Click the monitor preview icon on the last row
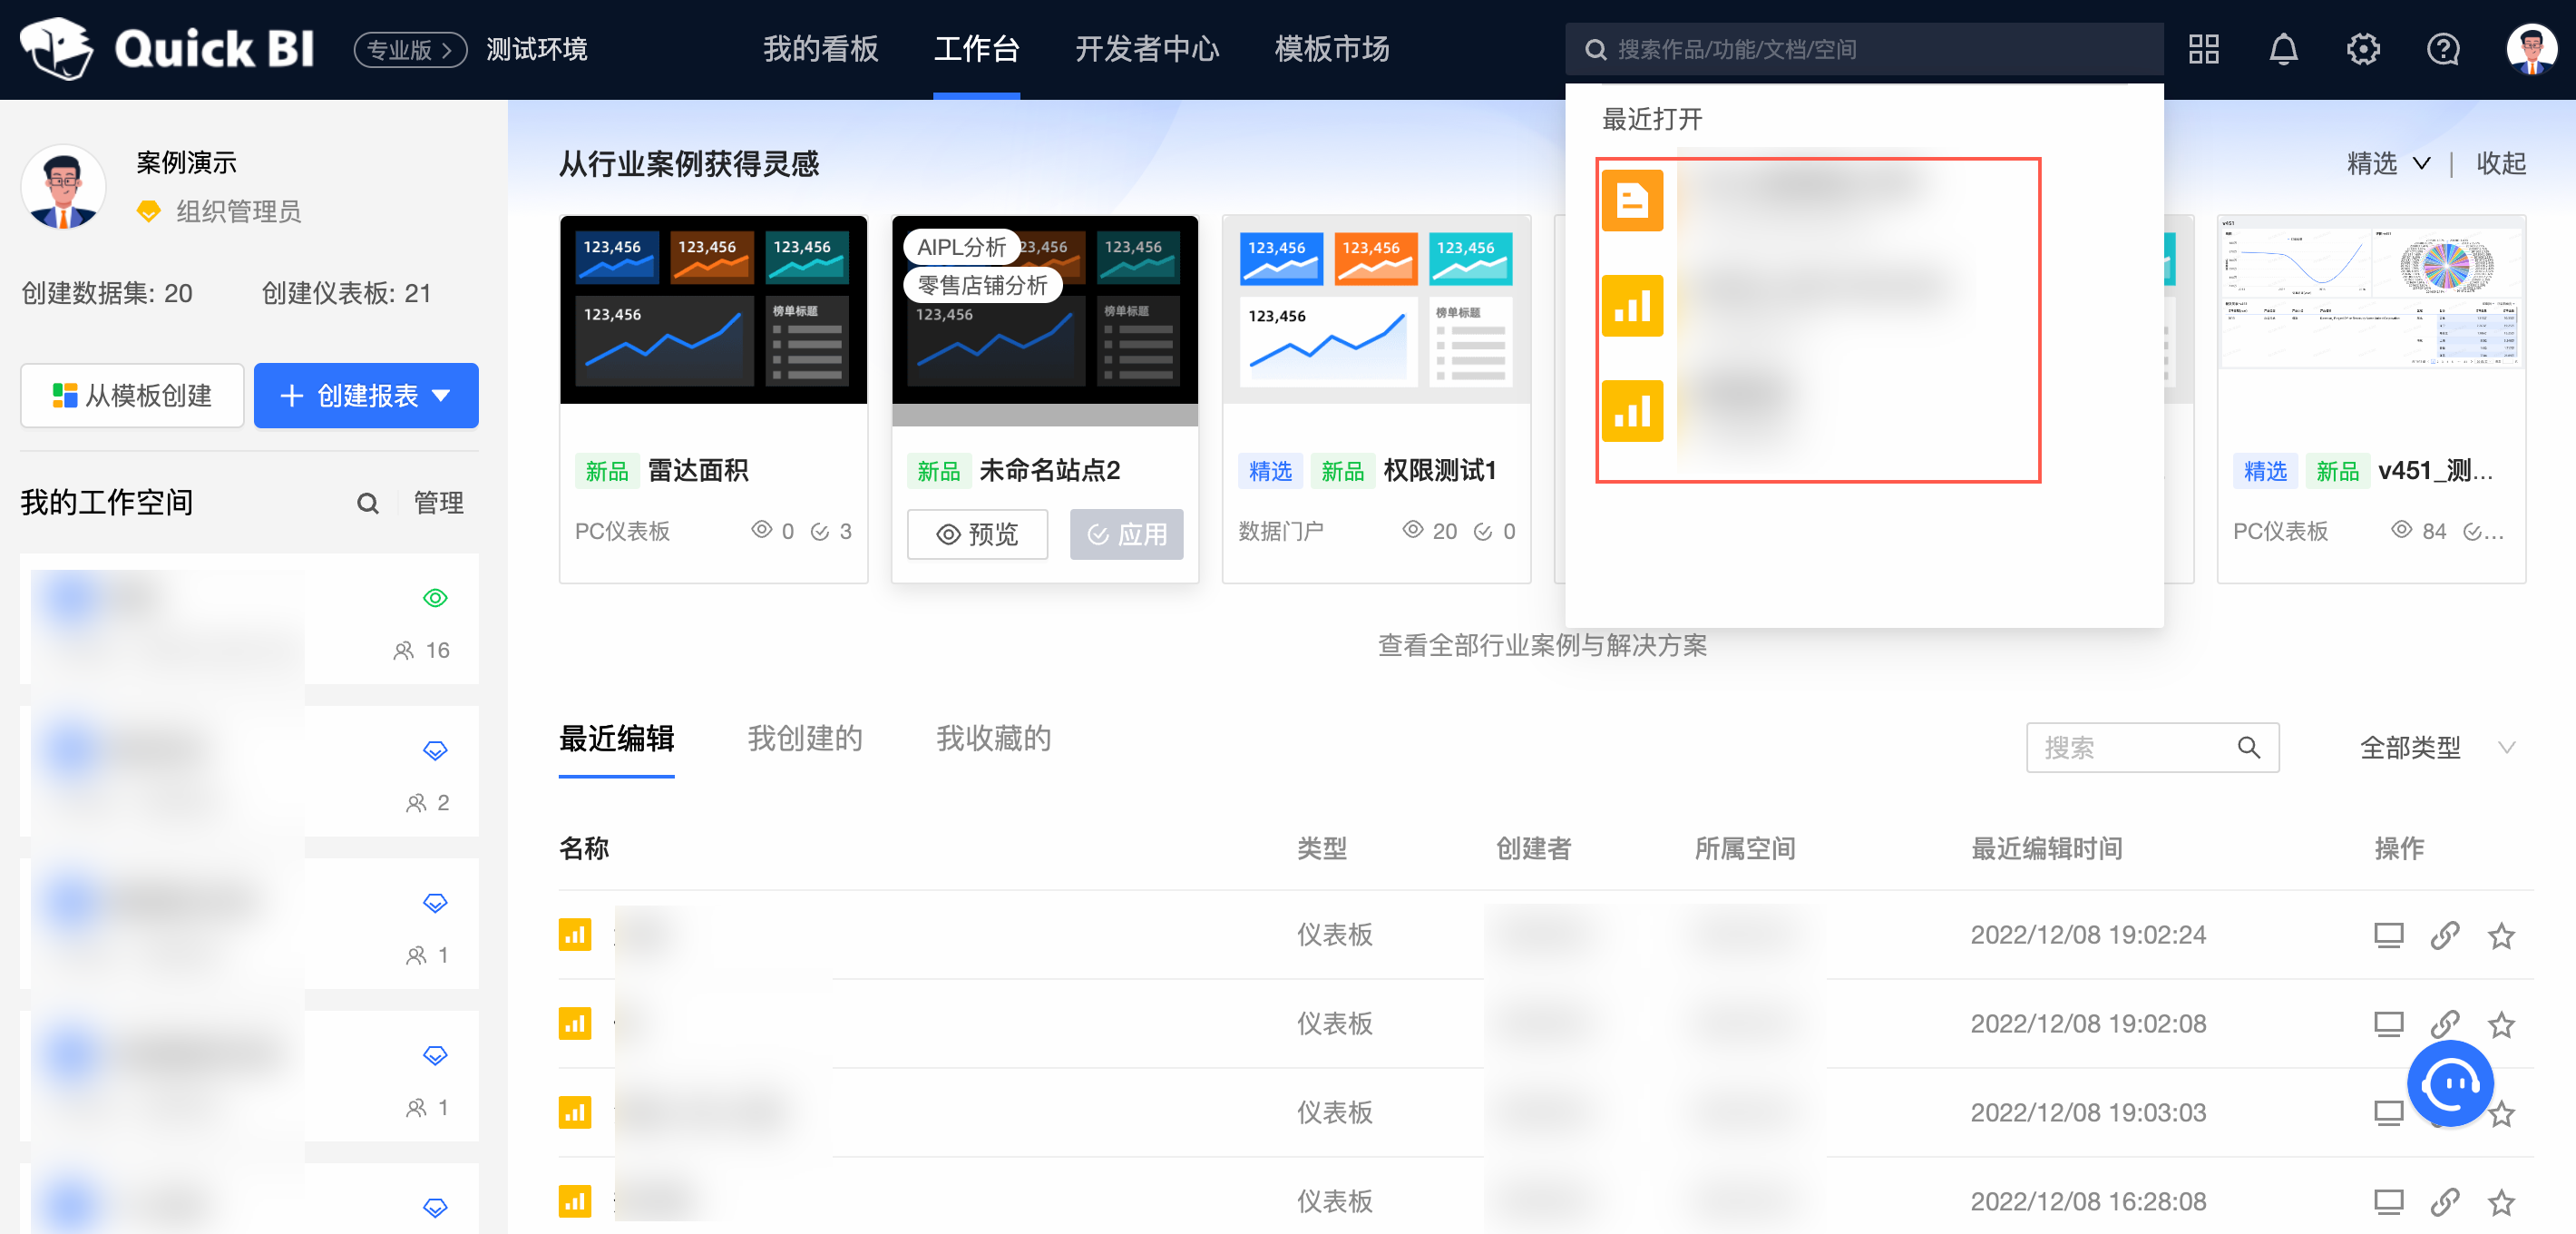2576x1234 pixels. click(x=2389, y=1202)
